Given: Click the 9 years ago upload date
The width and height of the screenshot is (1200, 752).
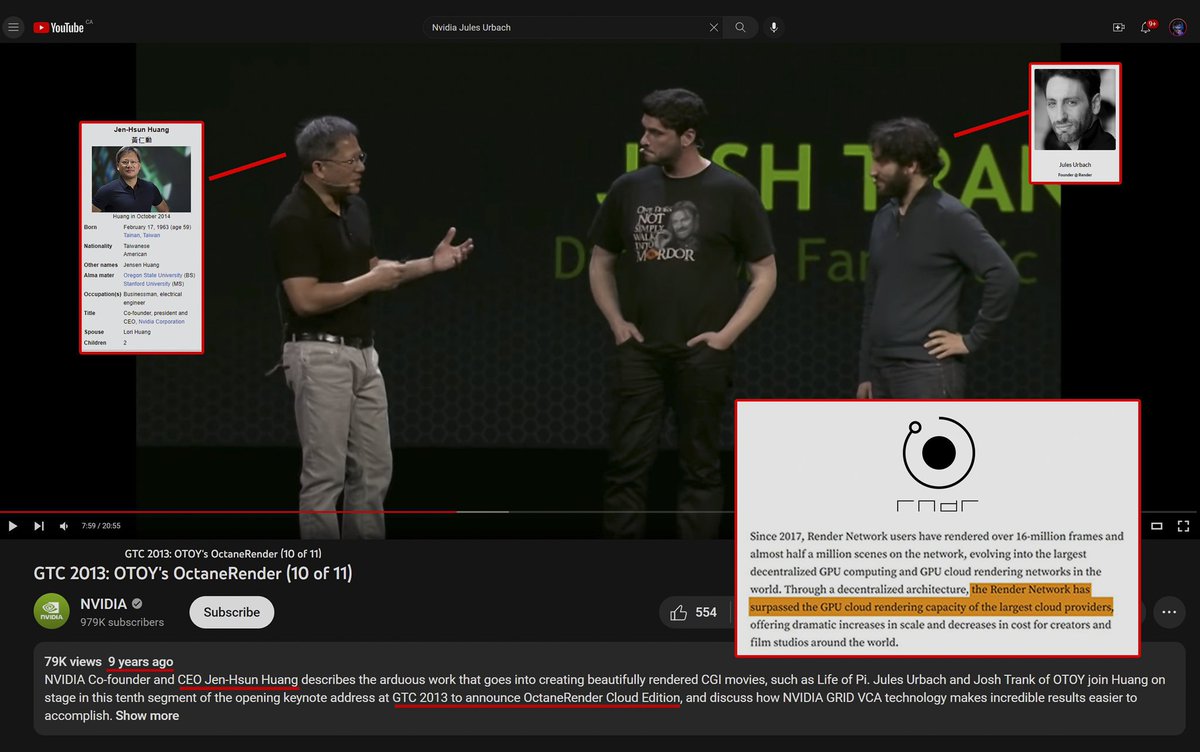Looking at the screenshot, I should tap(141, 662).
